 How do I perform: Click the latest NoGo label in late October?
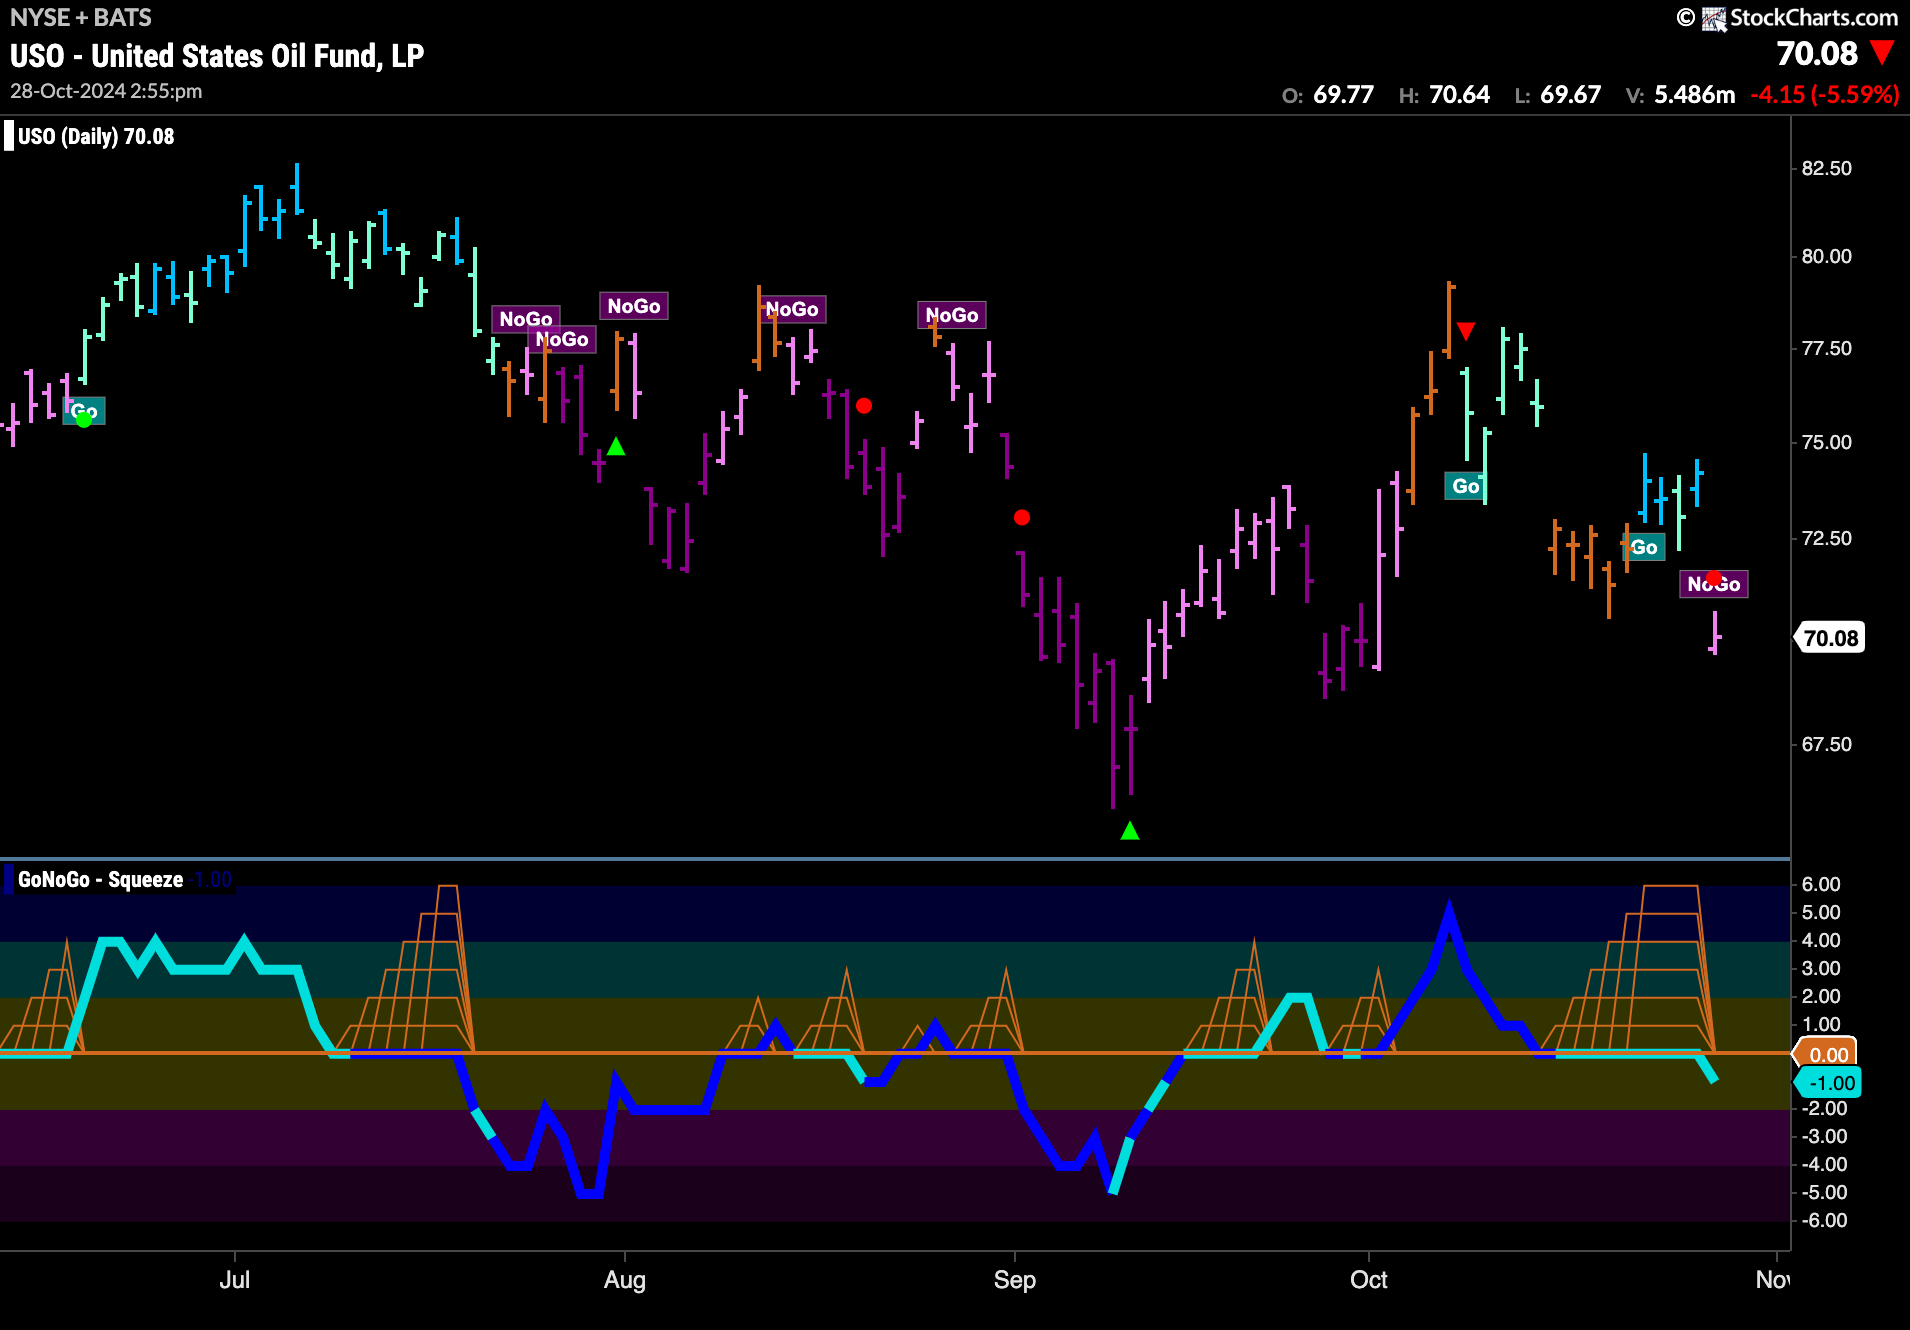[1714, 584]
